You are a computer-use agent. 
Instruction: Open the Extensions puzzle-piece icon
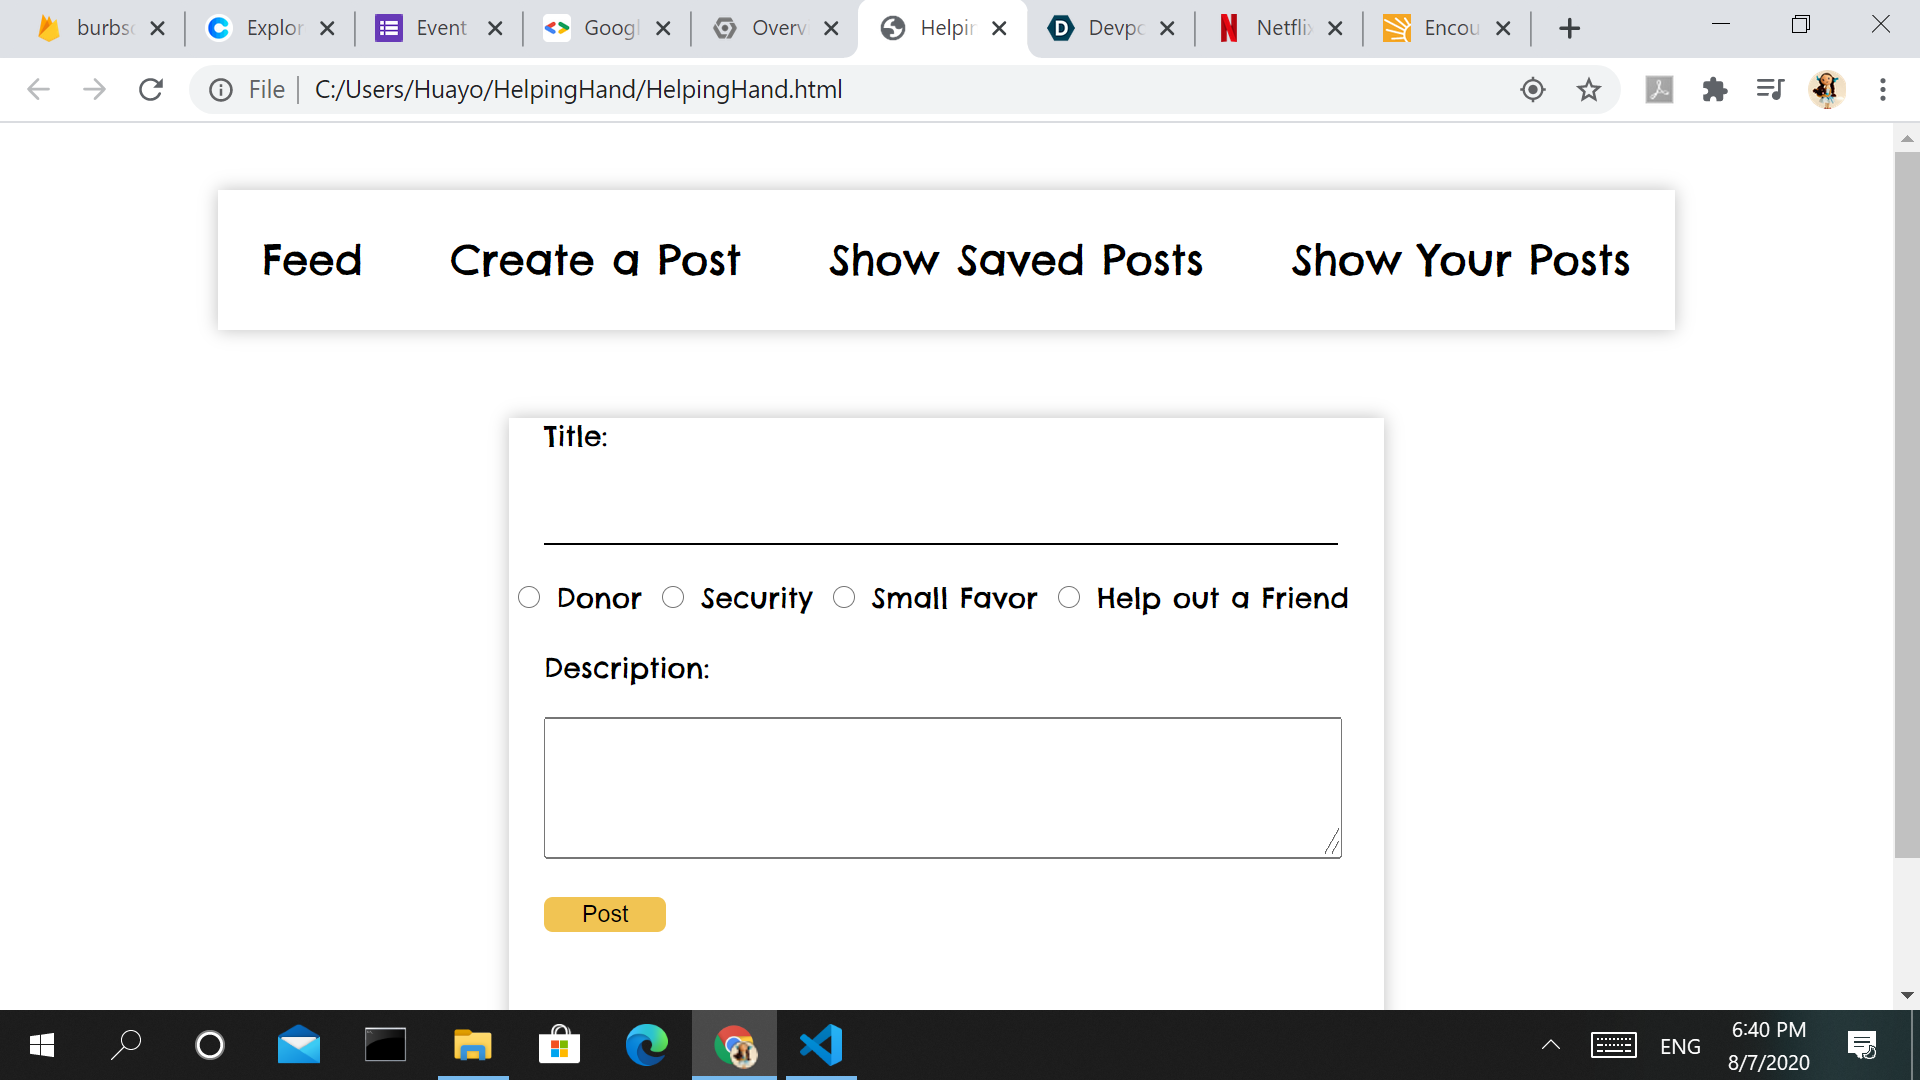click(1714, 90)
